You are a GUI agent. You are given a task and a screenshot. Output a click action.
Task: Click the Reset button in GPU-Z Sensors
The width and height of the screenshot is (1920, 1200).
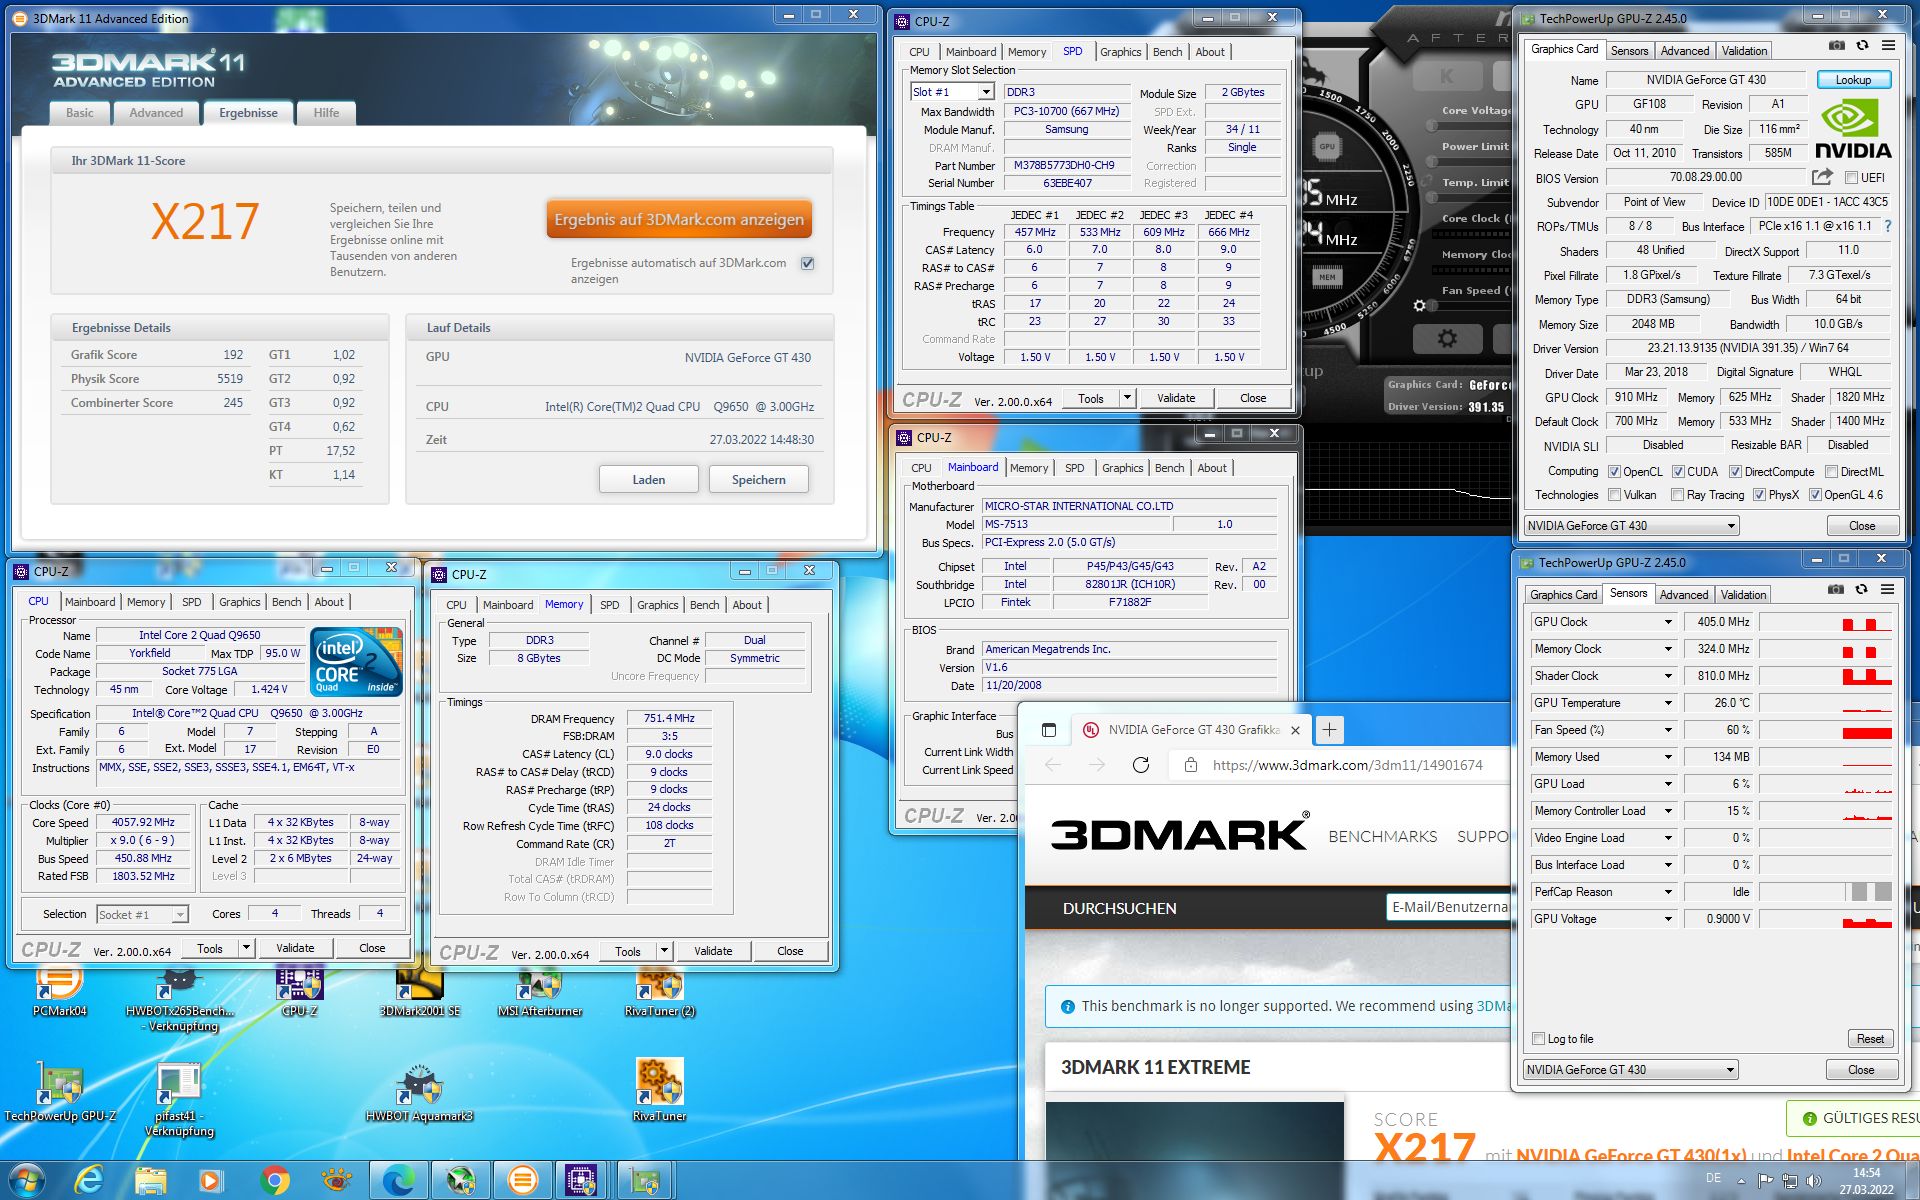[1869, 1039]
